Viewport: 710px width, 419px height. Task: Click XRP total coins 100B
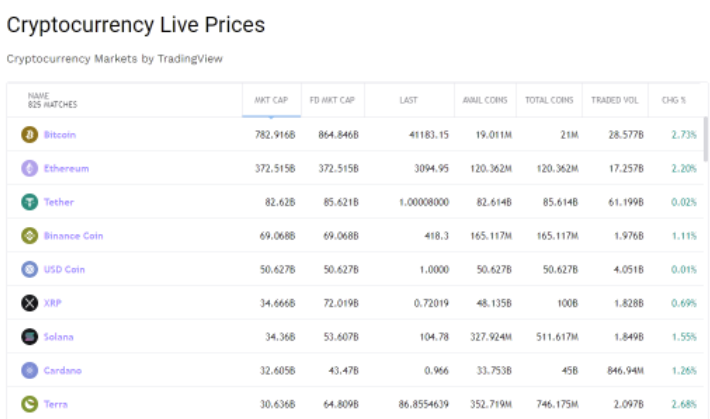[x=567, y=303]
